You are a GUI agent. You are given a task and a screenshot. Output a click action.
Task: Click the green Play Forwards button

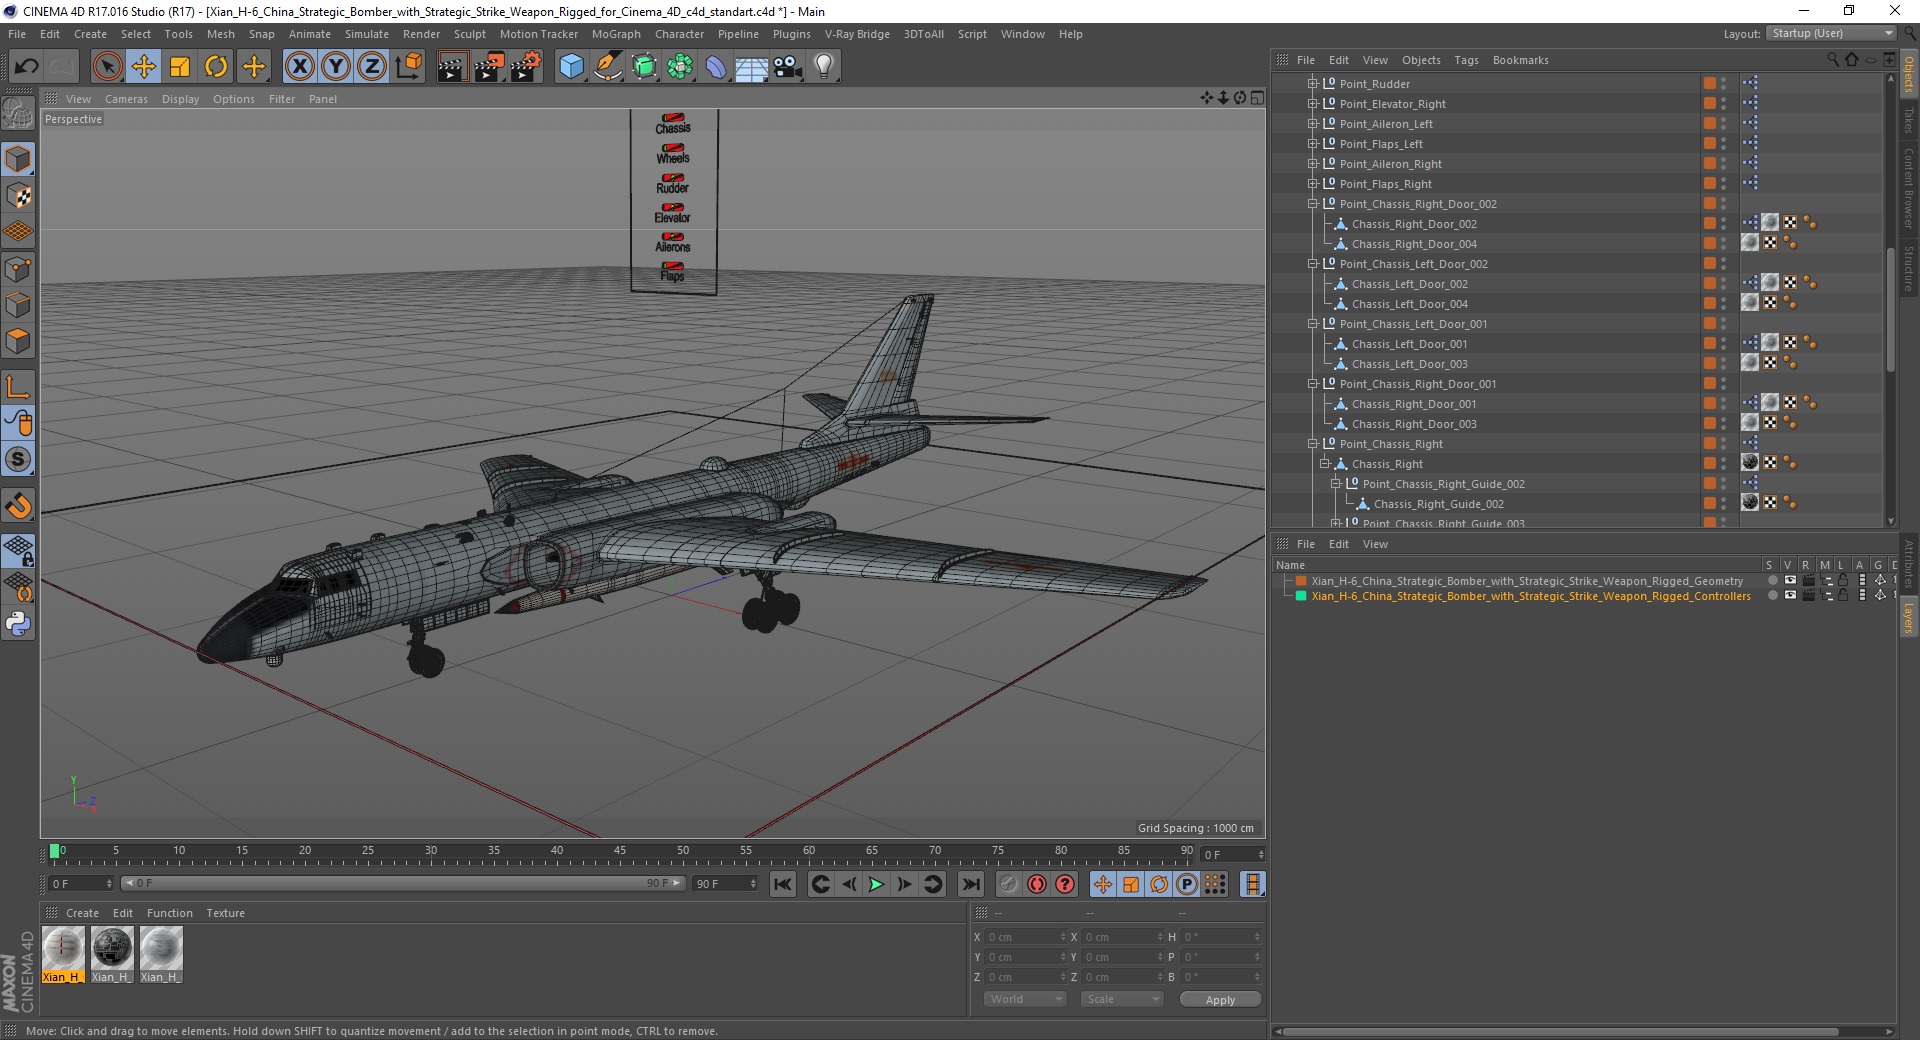876,884
